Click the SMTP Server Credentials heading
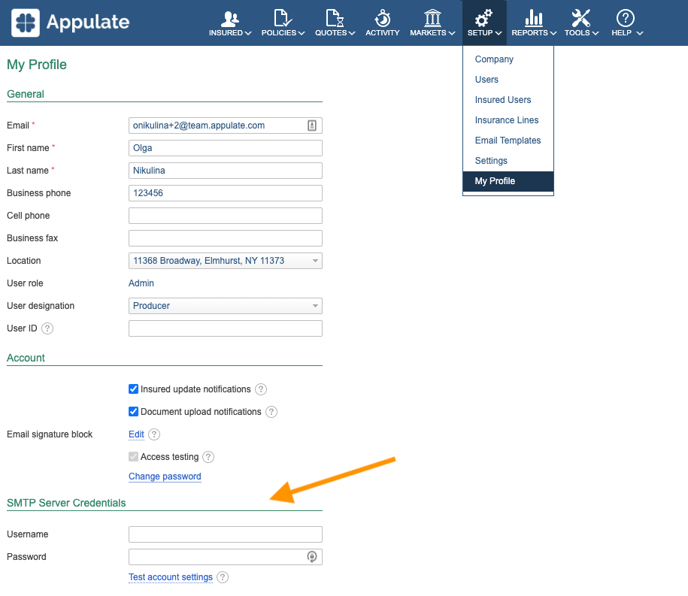688x596 pixels. point(66,503)
